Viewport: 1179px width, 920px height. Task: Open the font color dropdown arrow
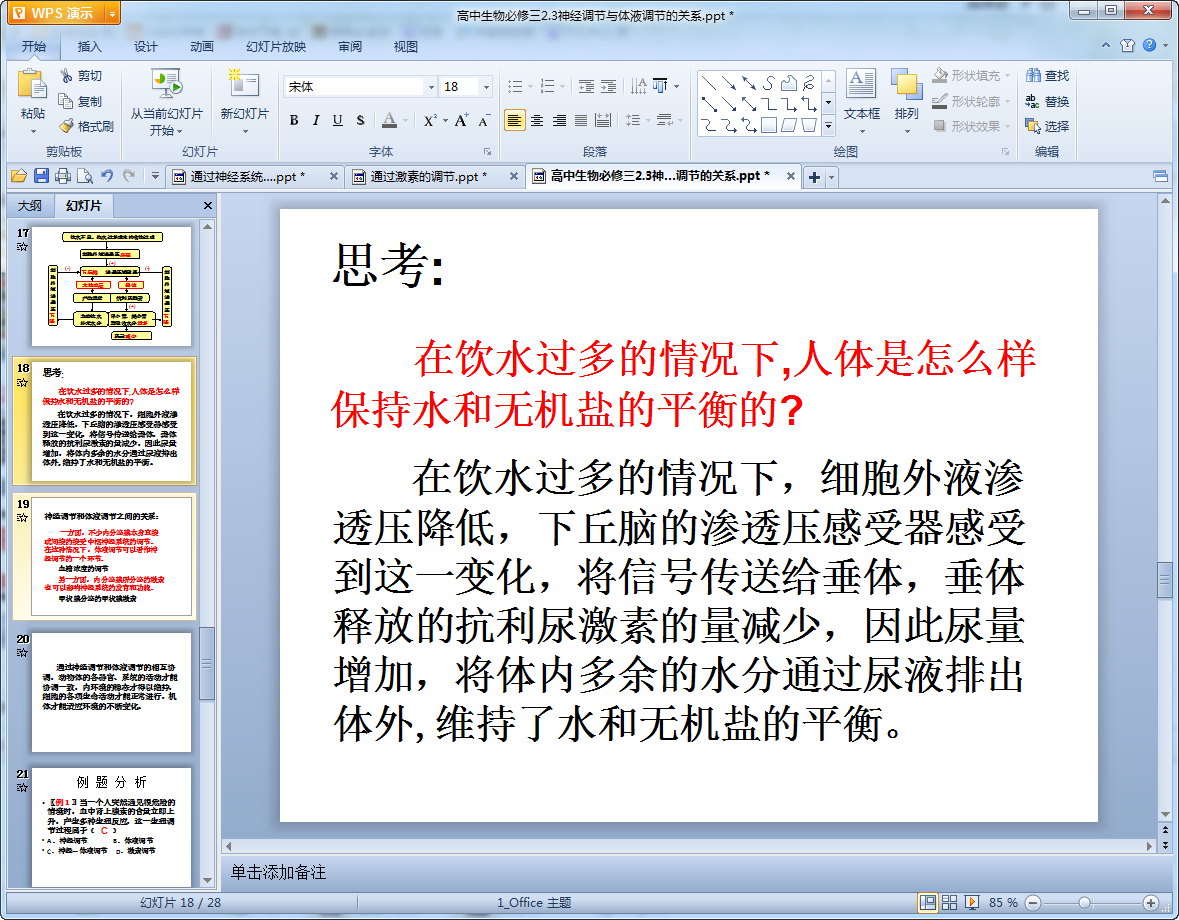pos(405,120)
